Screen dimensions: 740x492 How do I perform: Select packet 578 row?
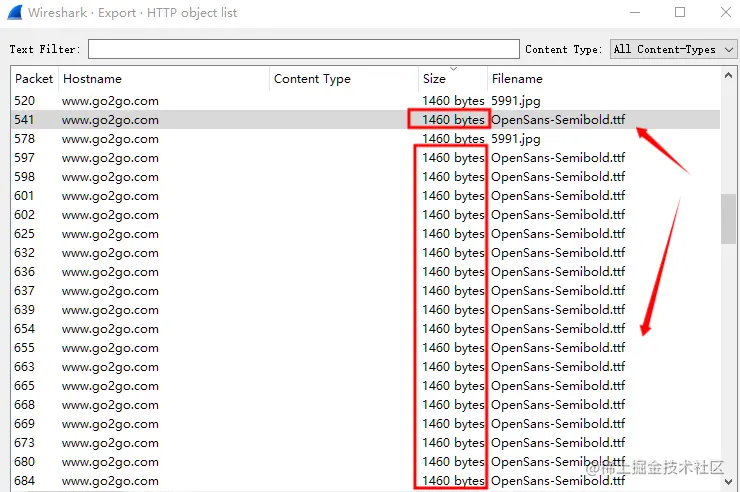366,139
